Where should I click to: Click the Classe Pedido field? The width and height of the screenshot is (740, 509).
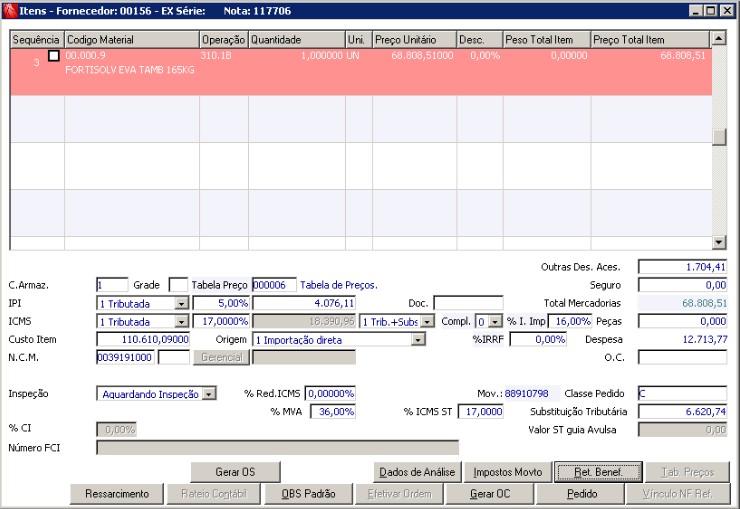682,393
